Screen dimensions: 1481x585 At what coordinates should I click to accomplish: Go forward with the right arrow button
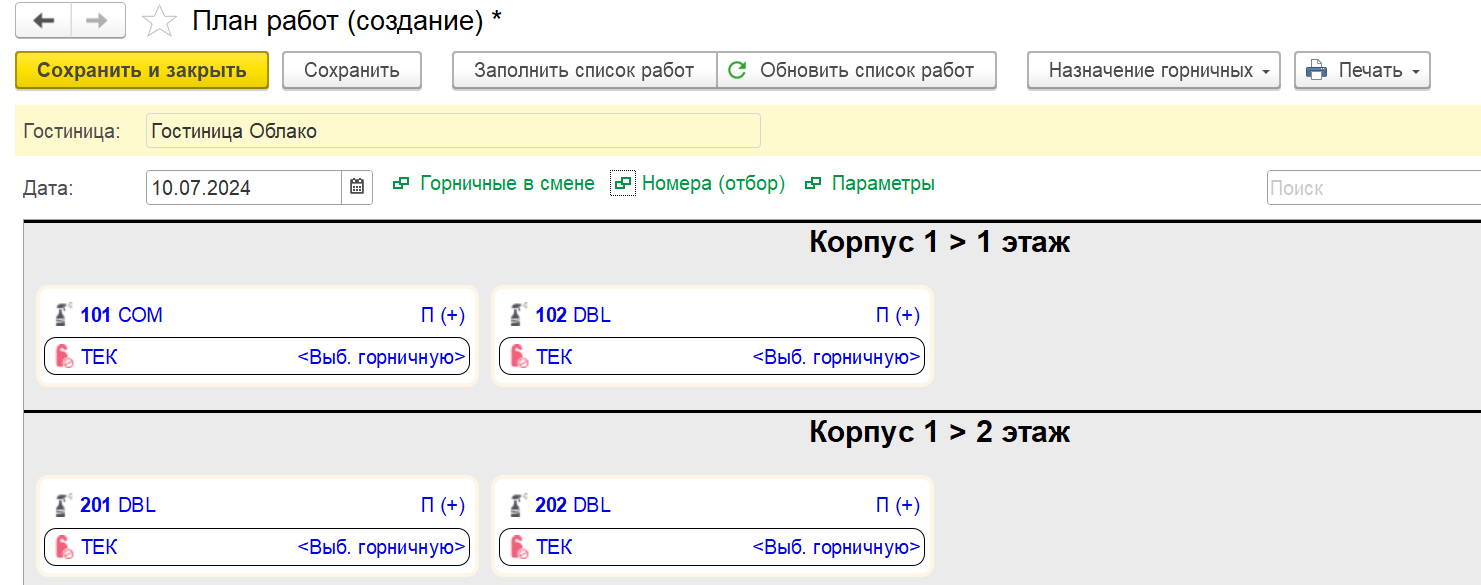click(x=98, y=21)
